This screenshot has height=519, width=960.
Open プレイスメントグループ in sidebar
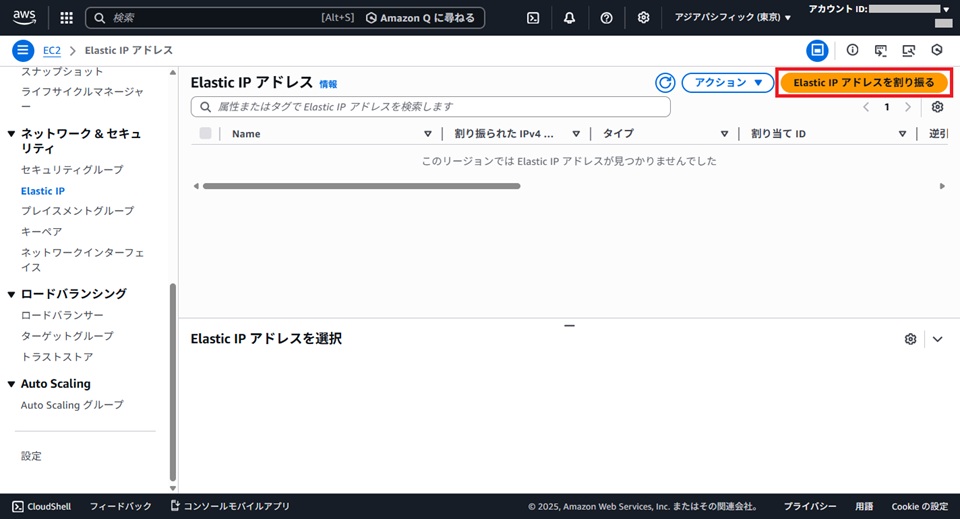(77, 211)
